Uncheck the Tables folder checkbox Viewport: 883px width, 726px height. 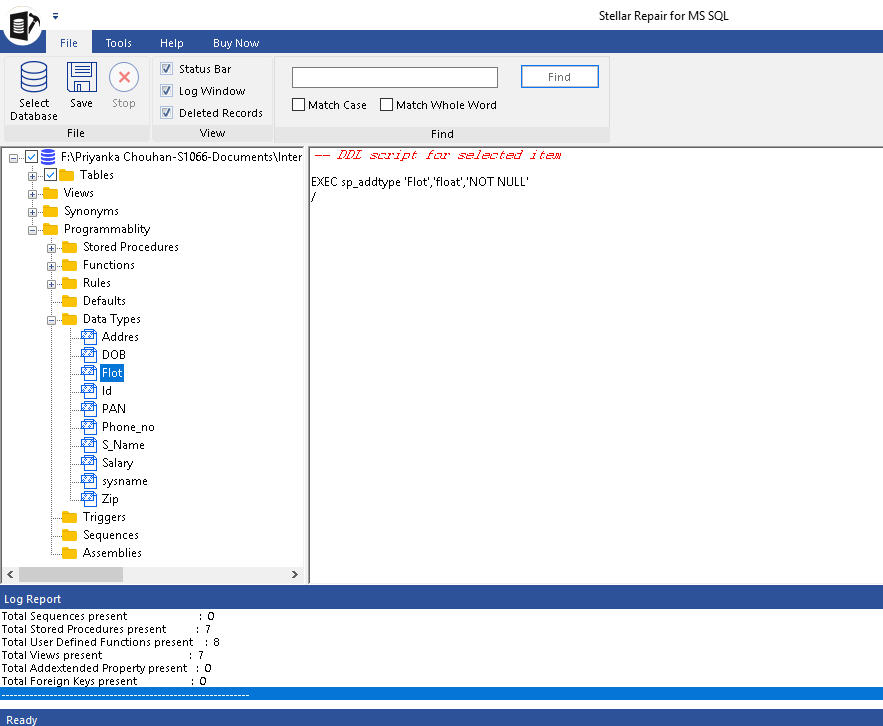click(50, 175)
